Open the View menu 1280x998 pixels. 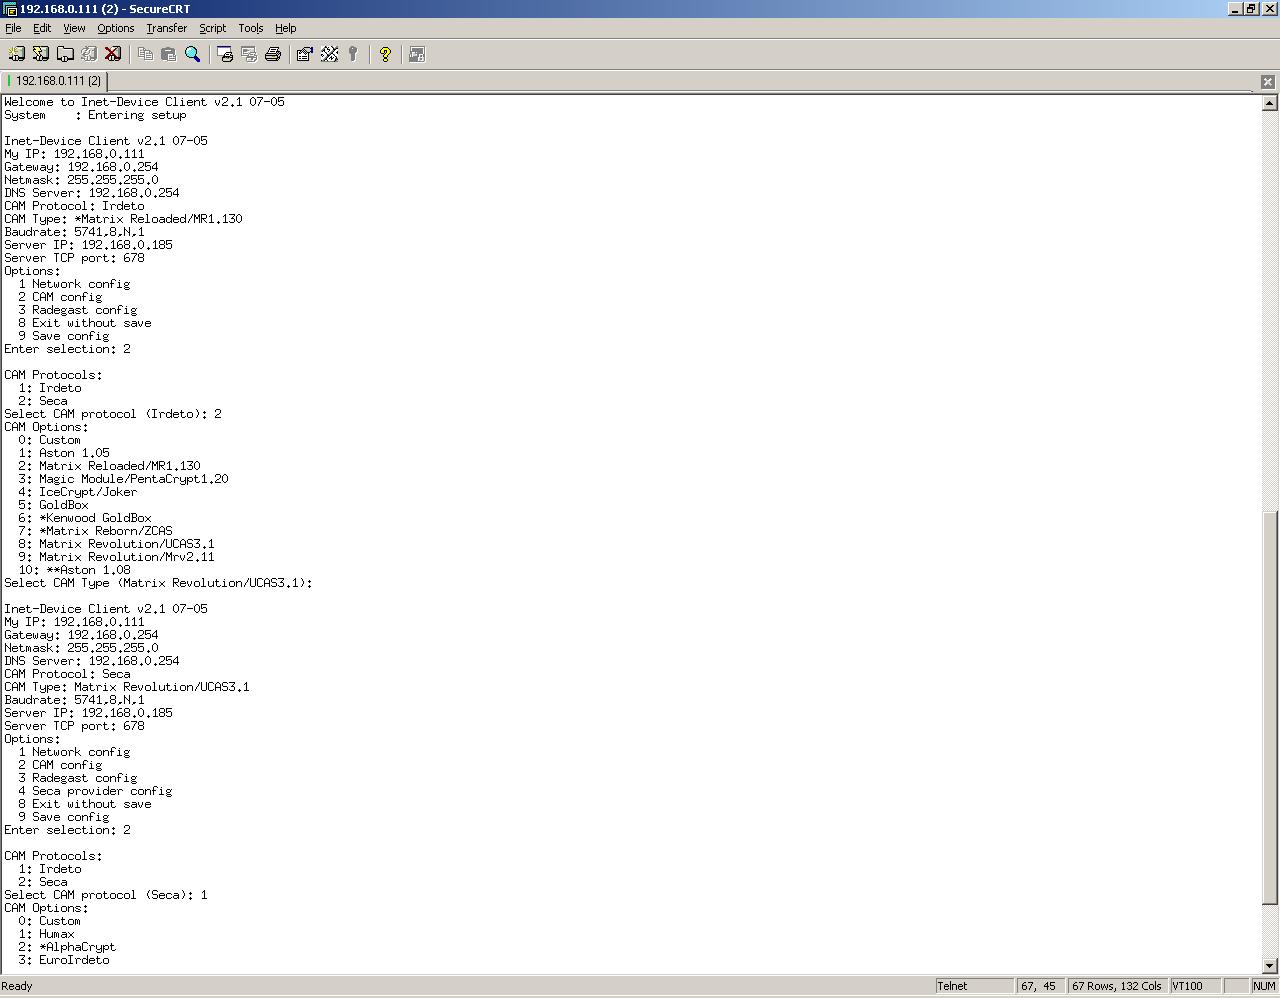click(74, 28)
